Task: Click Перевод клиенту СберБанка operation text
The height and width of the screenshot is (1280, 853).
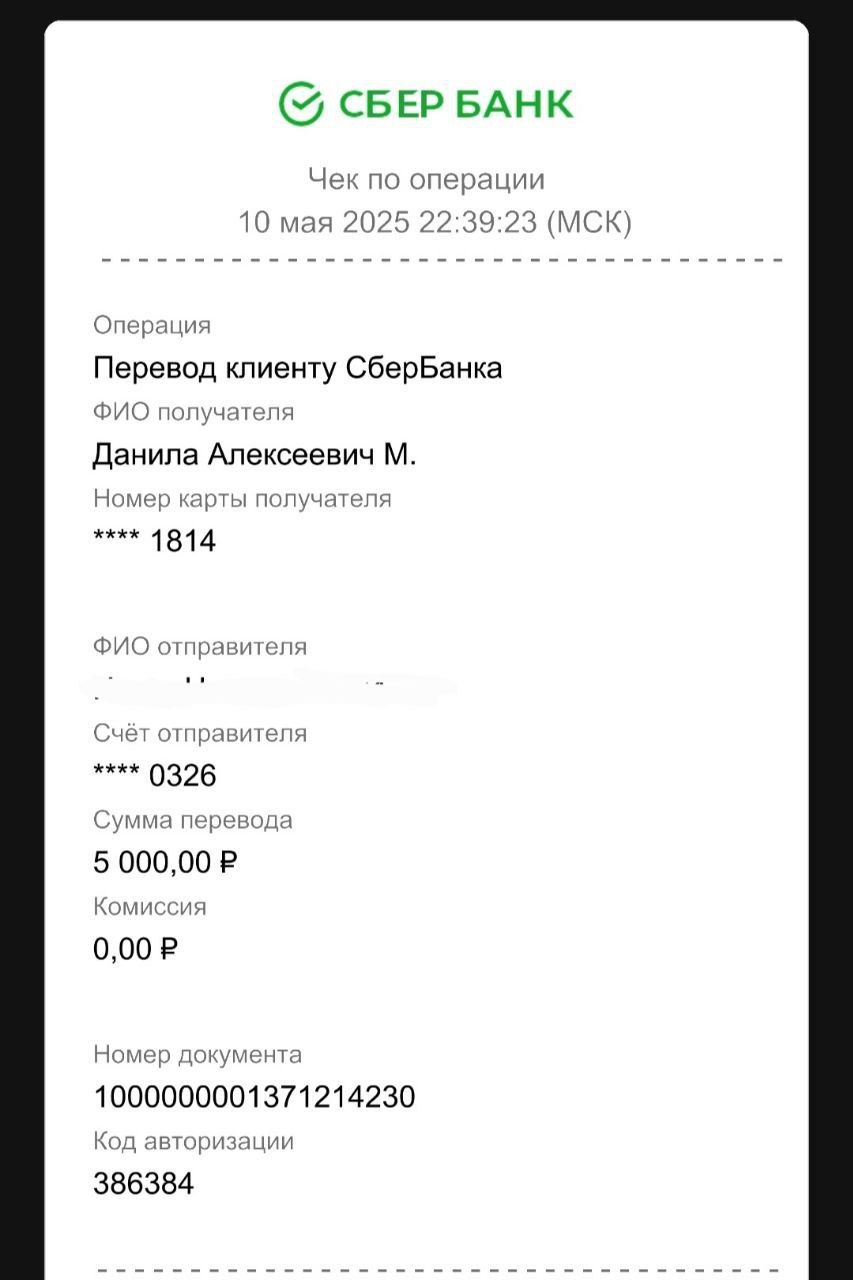Action: [298, 368]
